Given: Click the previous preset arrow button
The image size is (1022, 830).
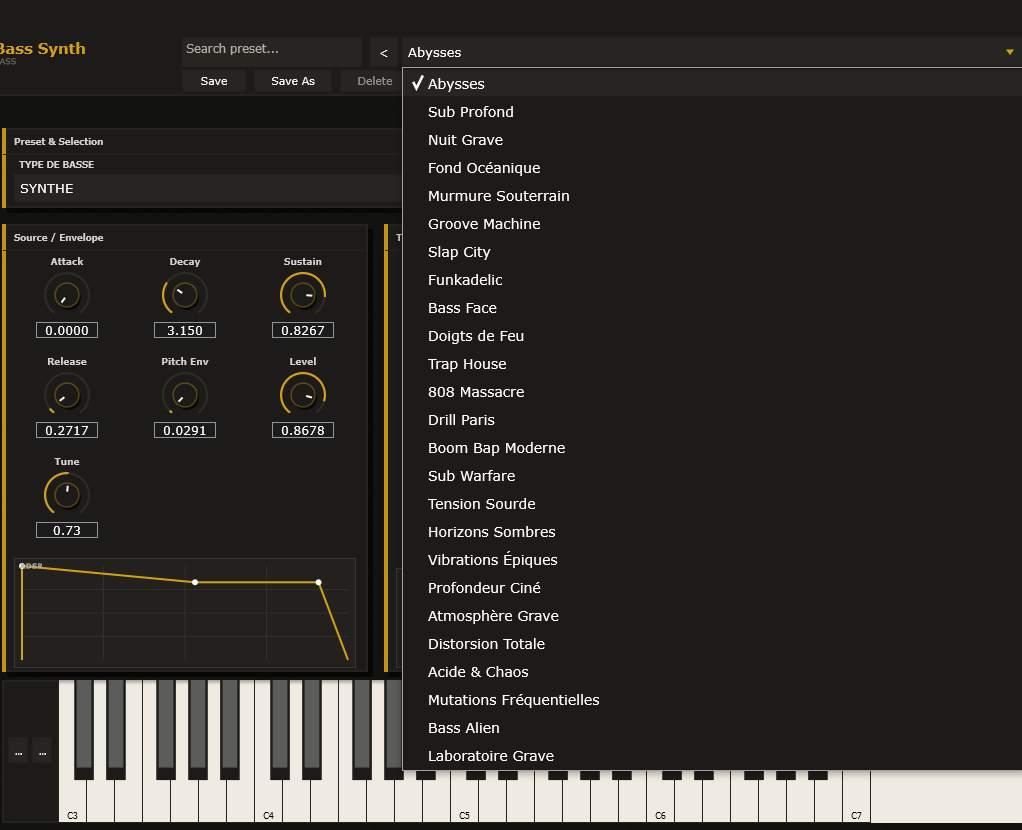Looking at the screenshot, I should tap(384, 53).
